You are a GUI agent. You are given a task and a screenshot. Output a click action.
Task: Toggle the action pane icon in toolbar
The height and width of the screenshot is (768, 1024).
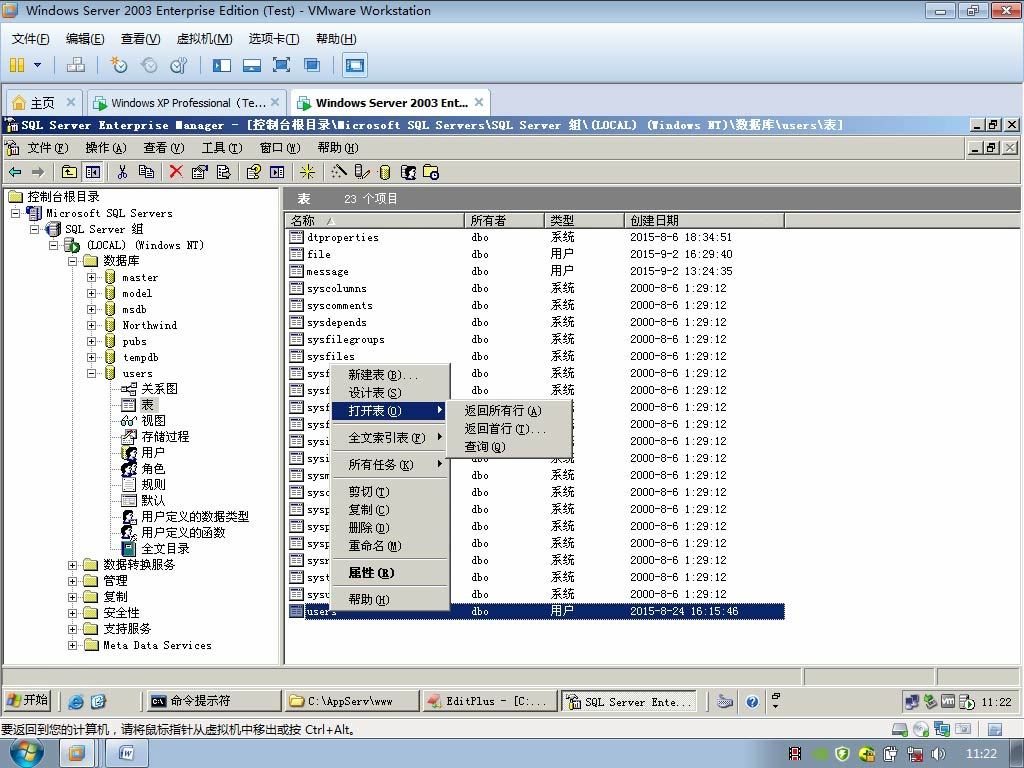click(x=278, y=172)
